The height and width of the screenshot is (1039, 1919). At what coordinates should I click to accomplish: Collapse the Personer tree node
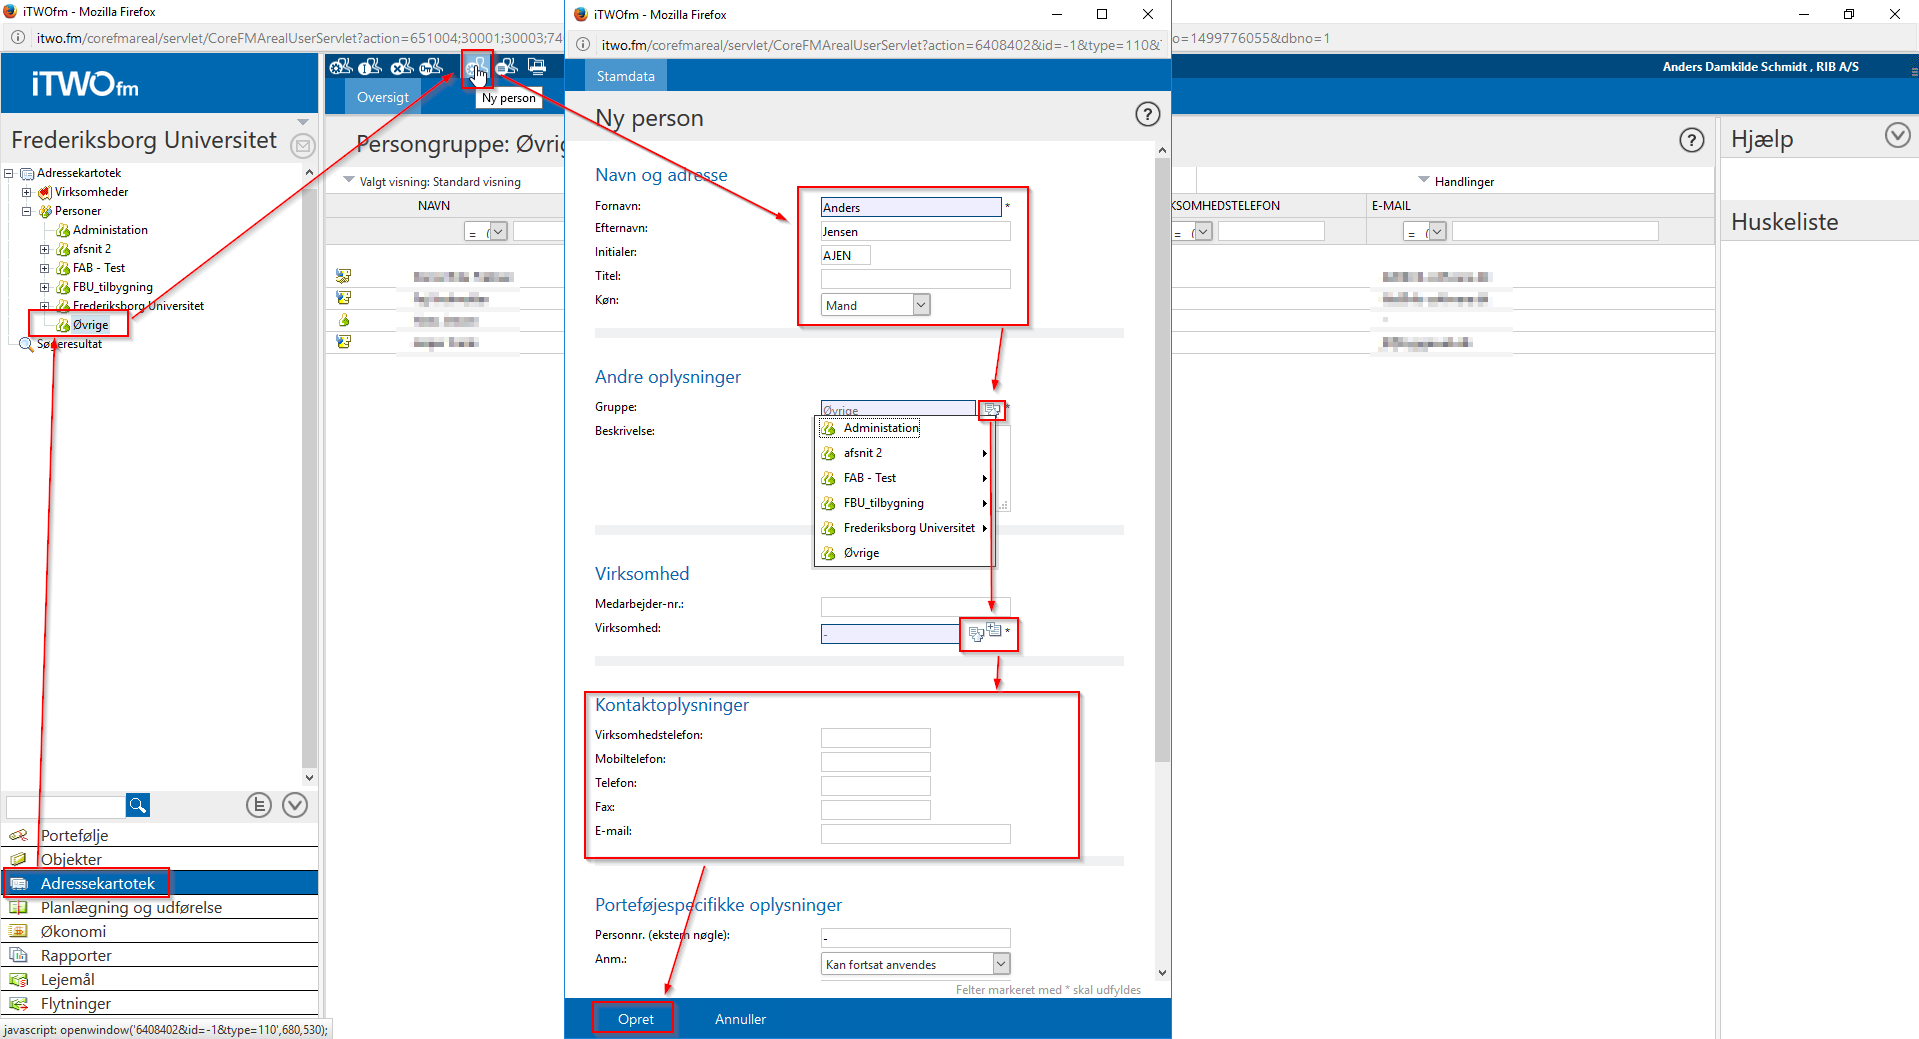tap(27, 211)
